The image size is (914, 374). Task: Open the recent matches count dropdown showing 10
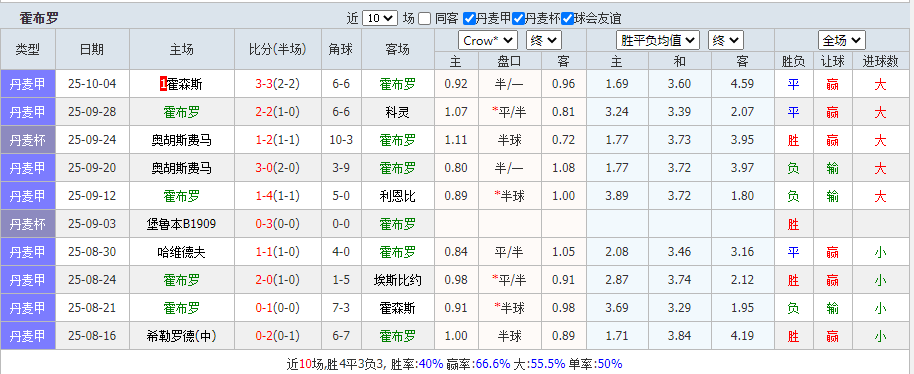click(x=379, y=18)
